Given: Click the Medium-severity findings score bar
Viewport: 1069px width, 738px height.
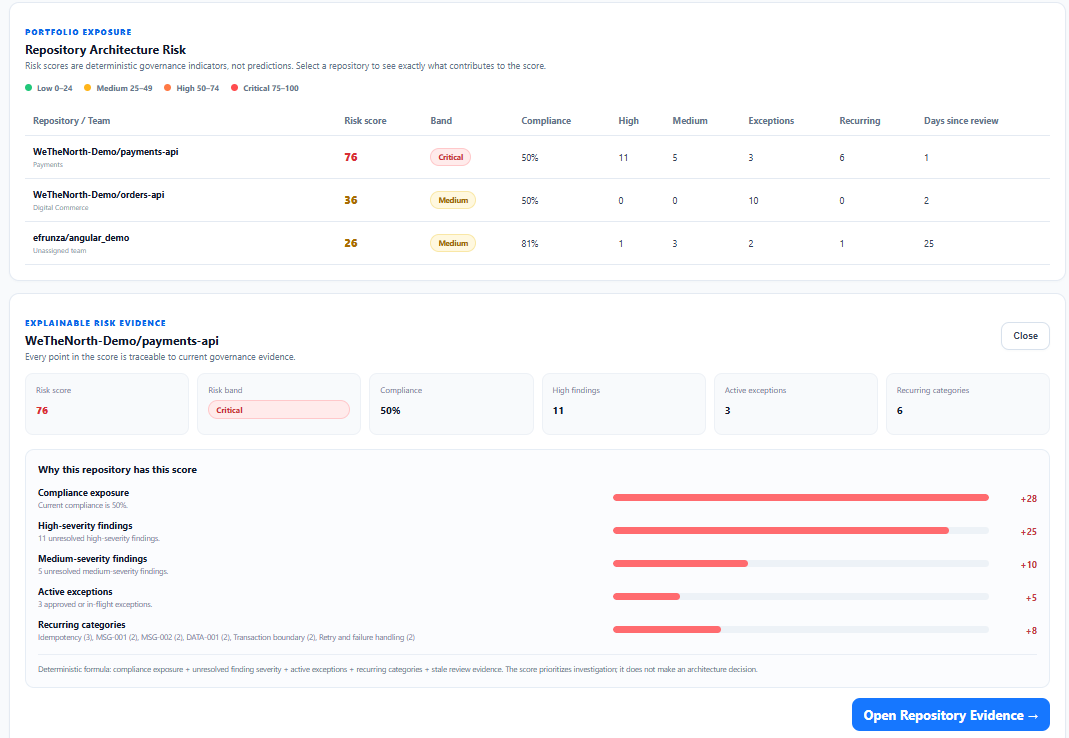Looking at the screenshot, I should (800, 563).
